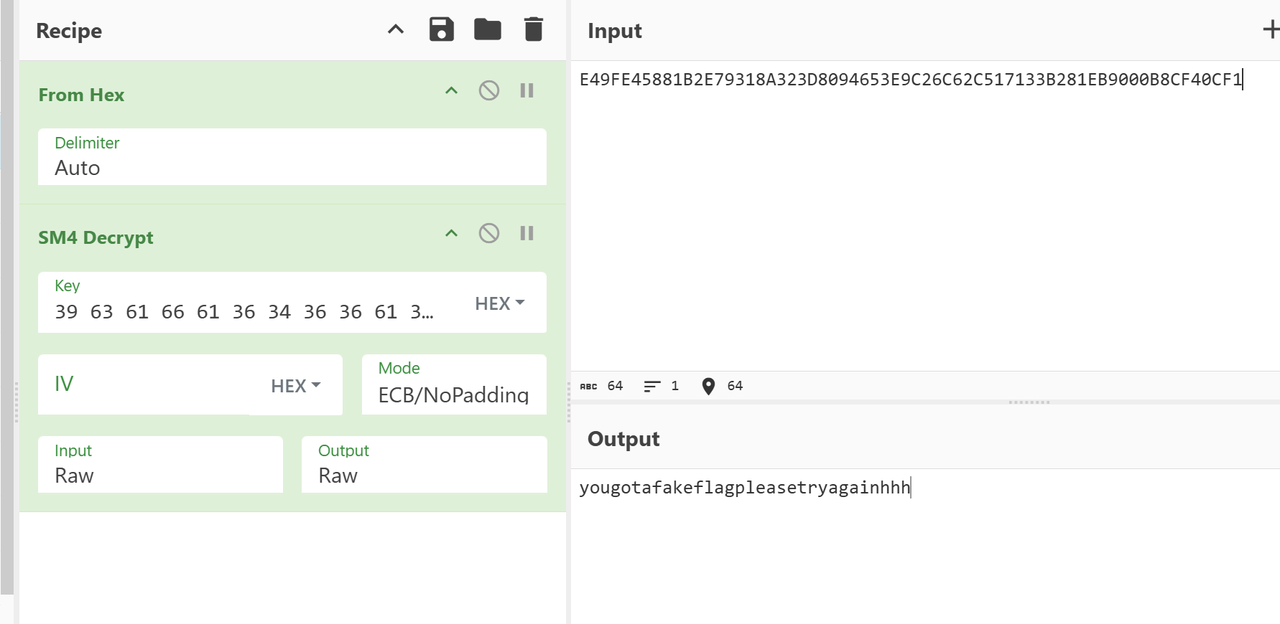Disable the From Hex operation

[489, 91]
